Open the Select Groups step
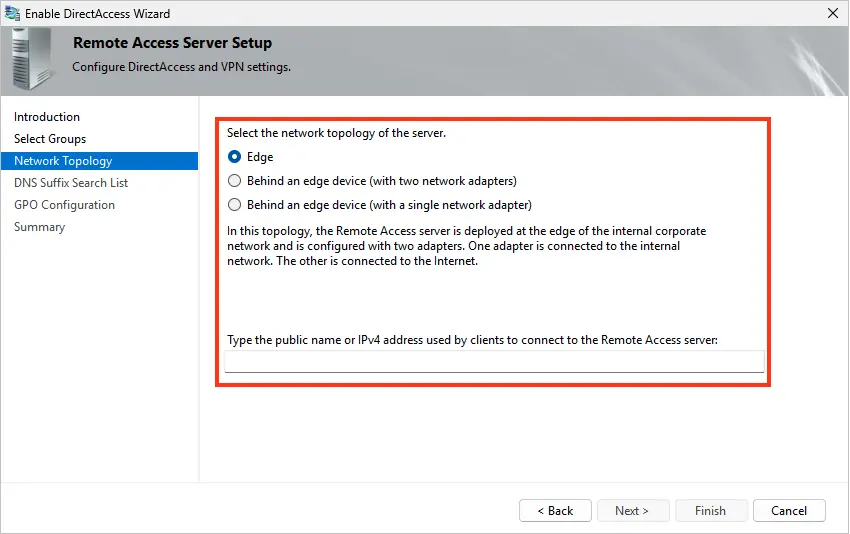Screen dimensions: 850x534 [x=50, y=139]
